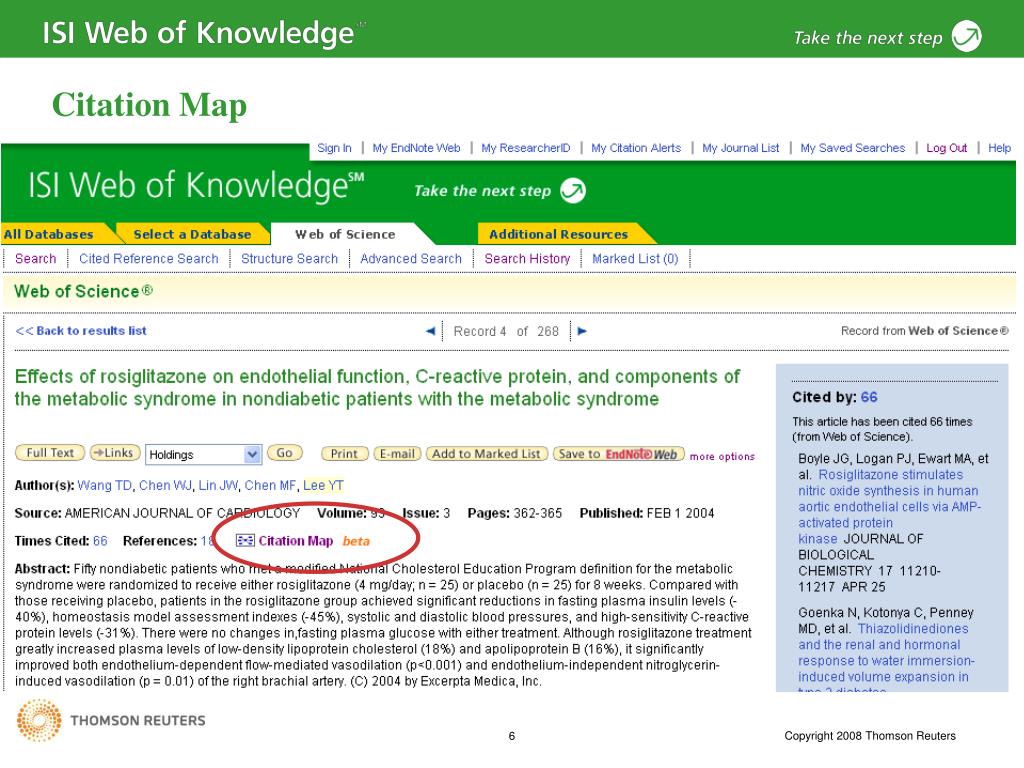Click Record 4 of 268 text

click(506, 331)
